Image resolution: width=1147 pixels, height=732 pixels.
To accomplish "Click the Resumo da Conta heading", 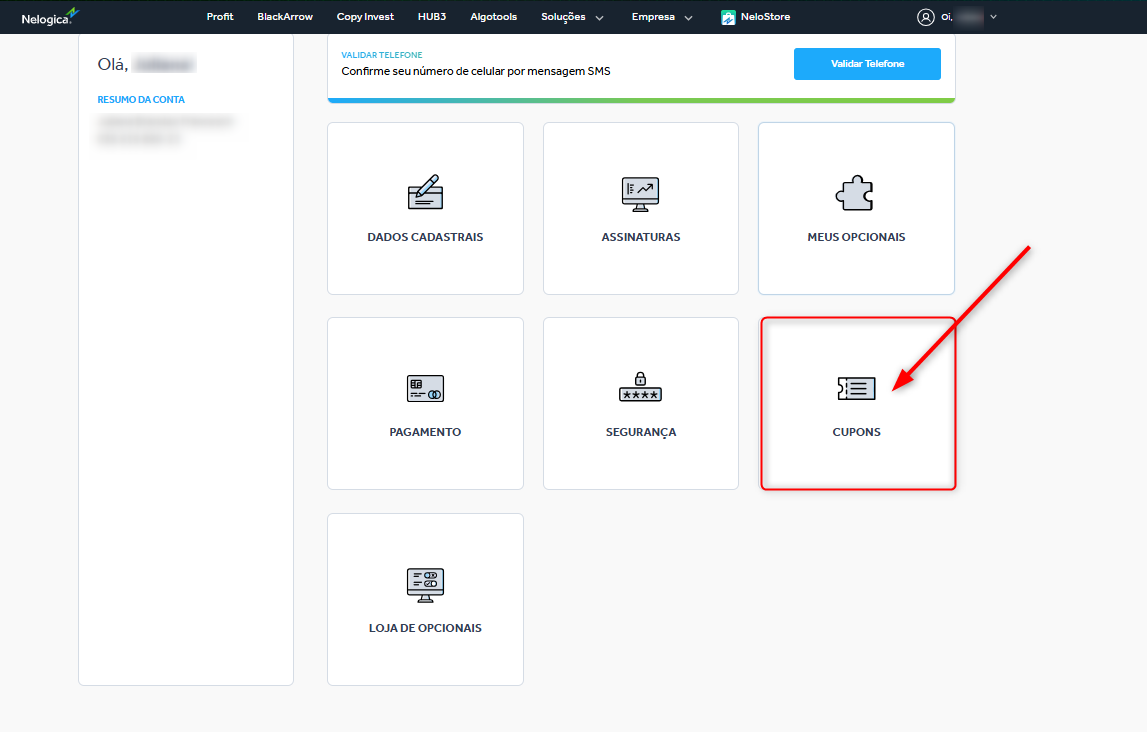I will (x=141, y=100).
